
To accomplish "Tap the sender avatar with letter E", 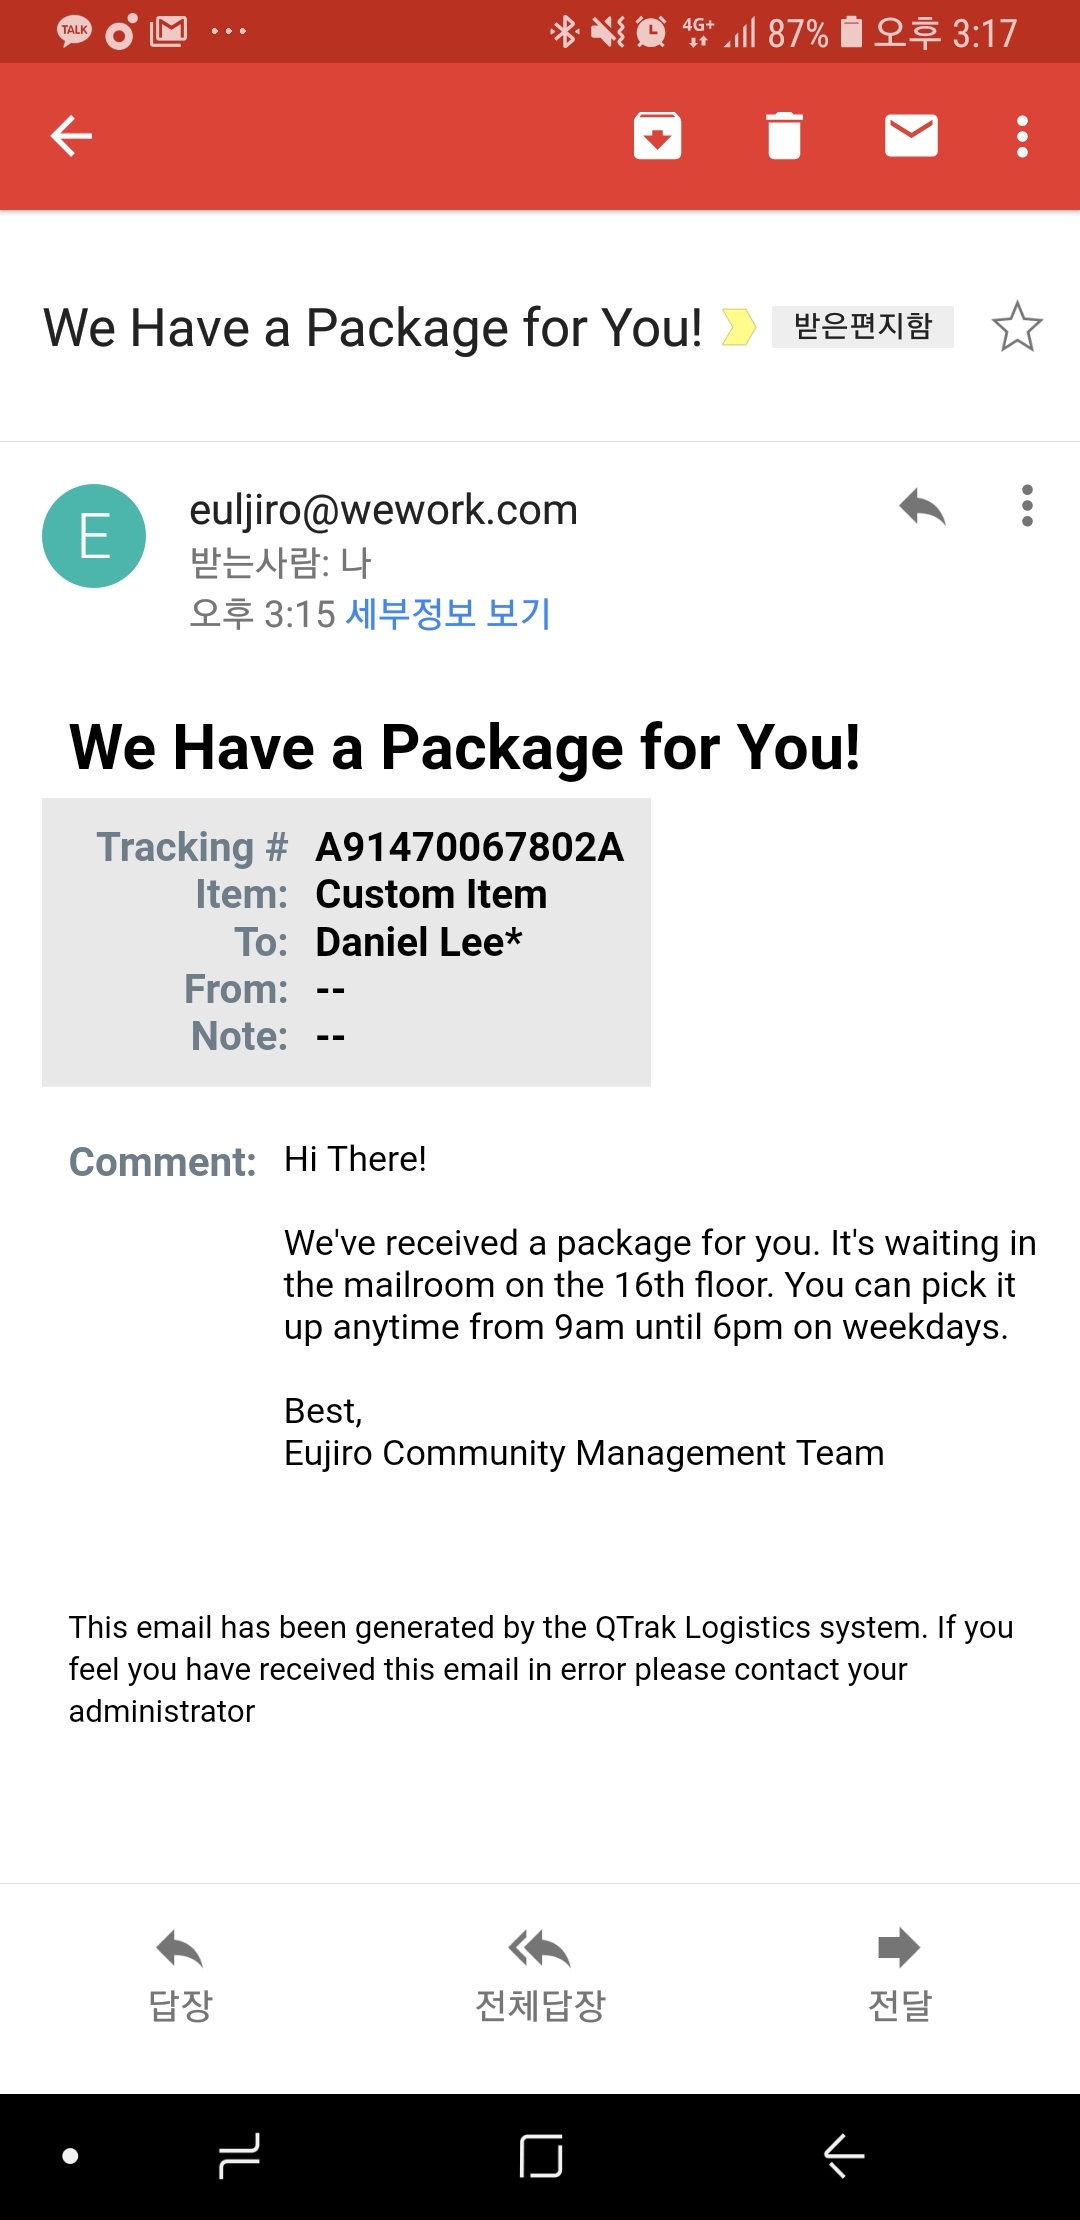I will (94, 536).
